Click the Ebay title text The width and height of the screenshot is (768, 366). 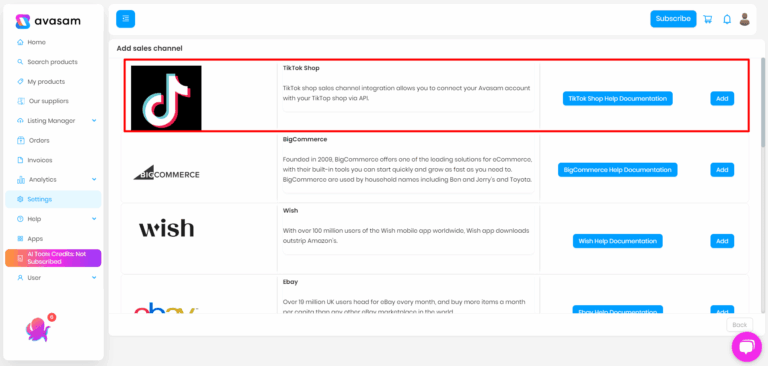(x=290, y=282)
